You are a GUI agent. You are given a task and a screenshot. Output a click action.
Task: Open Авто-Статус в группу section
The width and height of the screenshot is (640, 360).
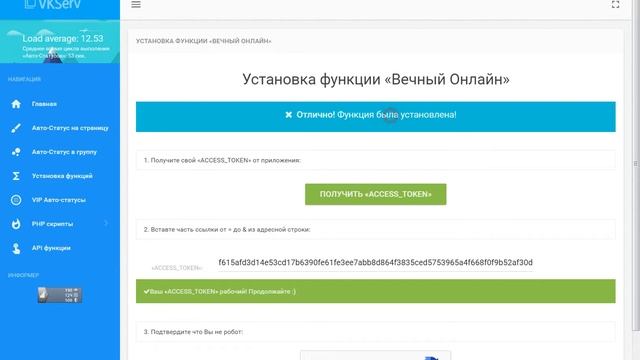tap(64, 152)
